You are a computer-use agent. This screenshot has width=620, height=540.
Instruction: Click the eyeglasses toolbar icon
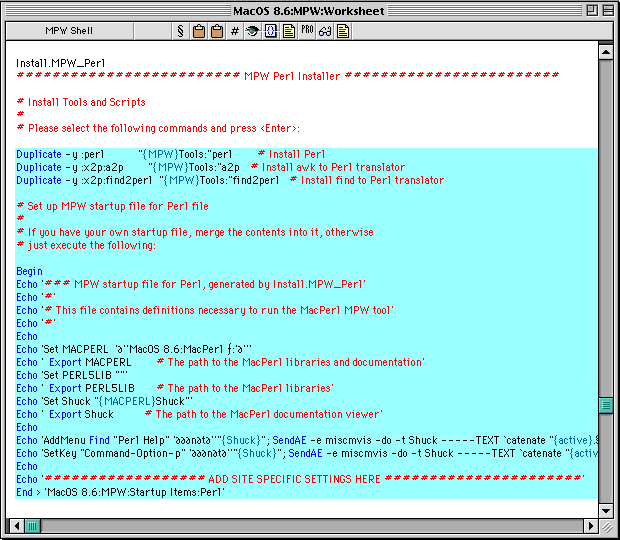[x=325, y=31]
